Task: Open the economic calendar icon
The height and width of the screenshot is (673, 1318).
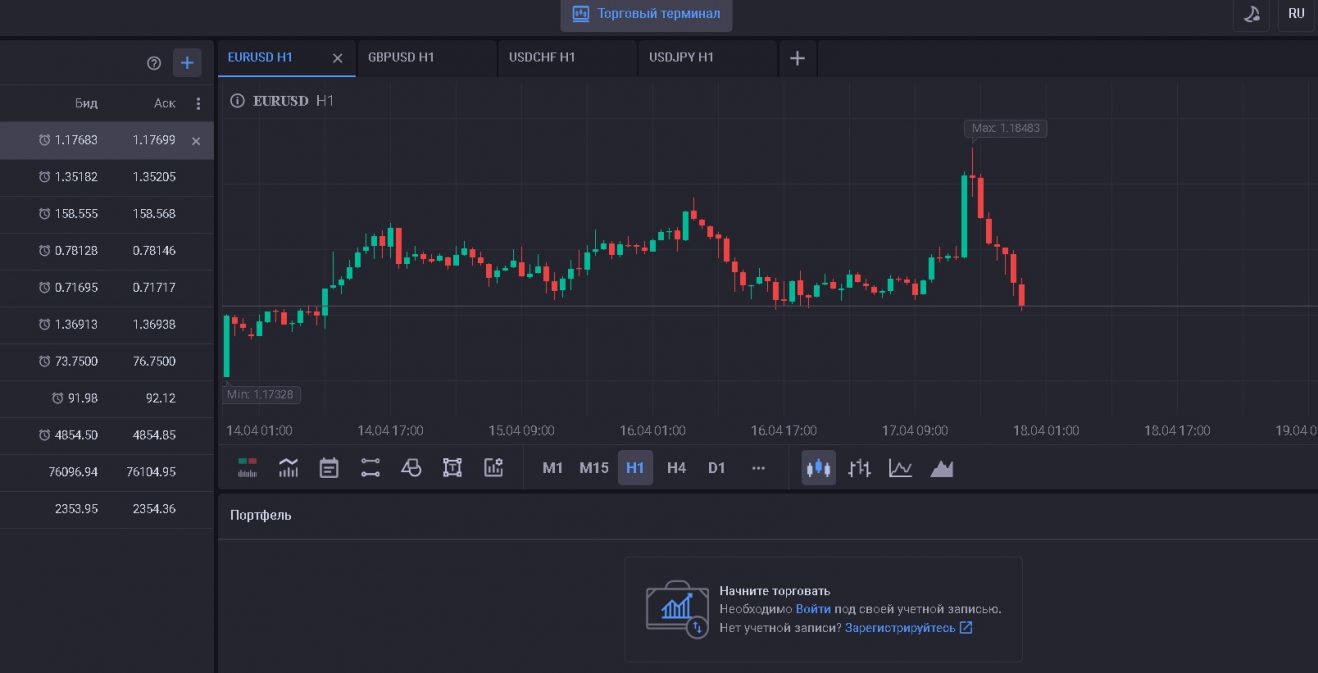Action: pyautogui.click(x=329, y=467)
